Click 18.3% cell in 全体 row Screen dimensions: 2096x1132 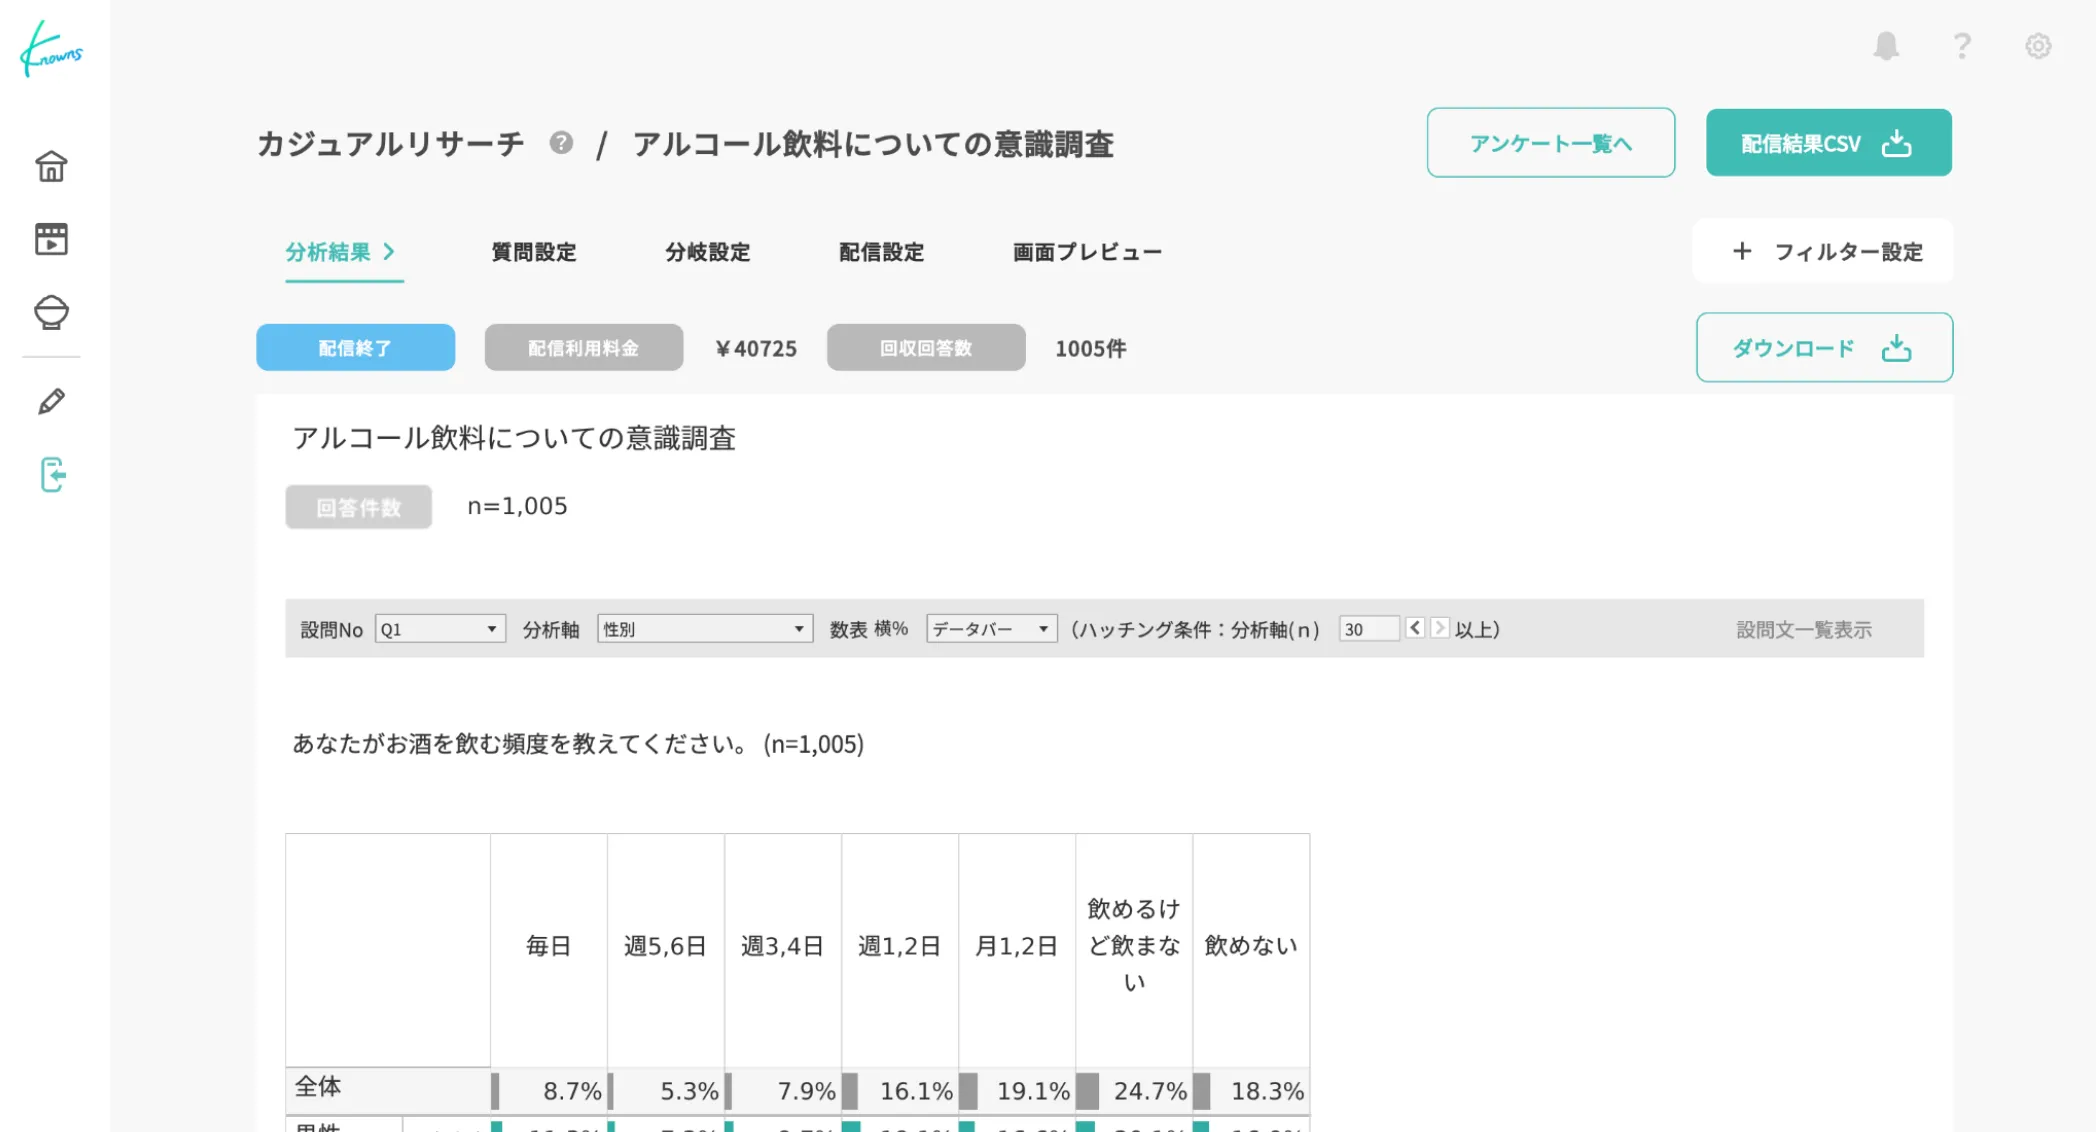tap(1250, 1091)
